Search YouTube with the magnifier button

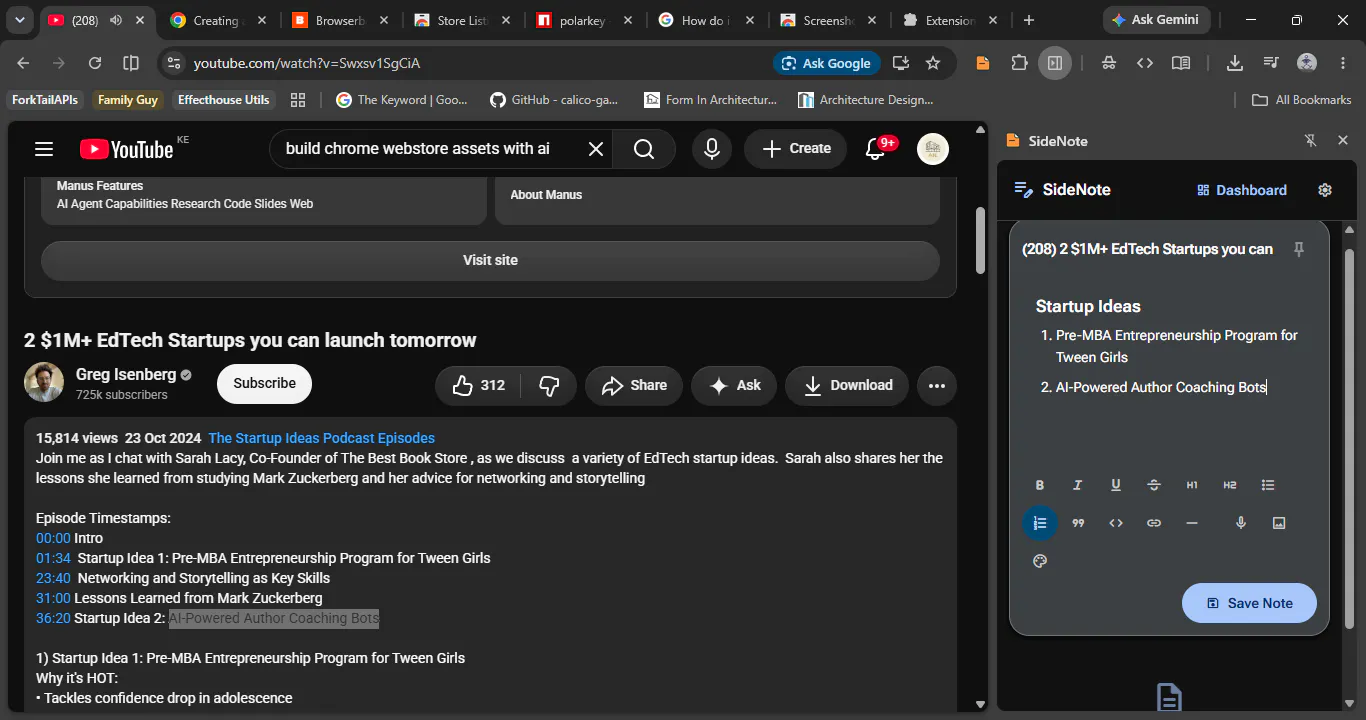coord(644,149)
